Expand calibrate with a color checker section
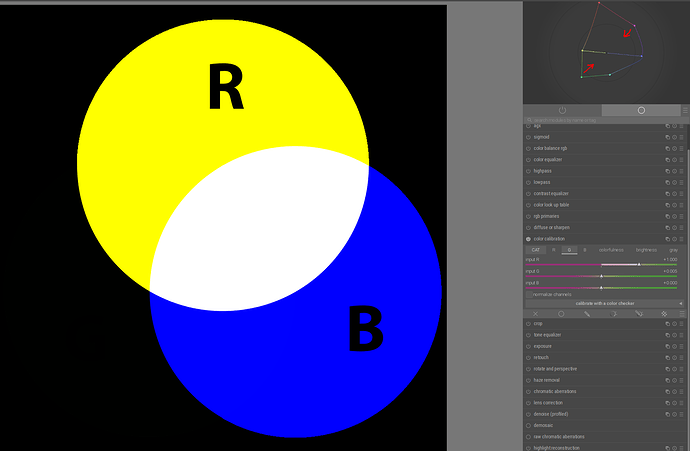This screenshot has width=690, height=451. click(604, 303)
